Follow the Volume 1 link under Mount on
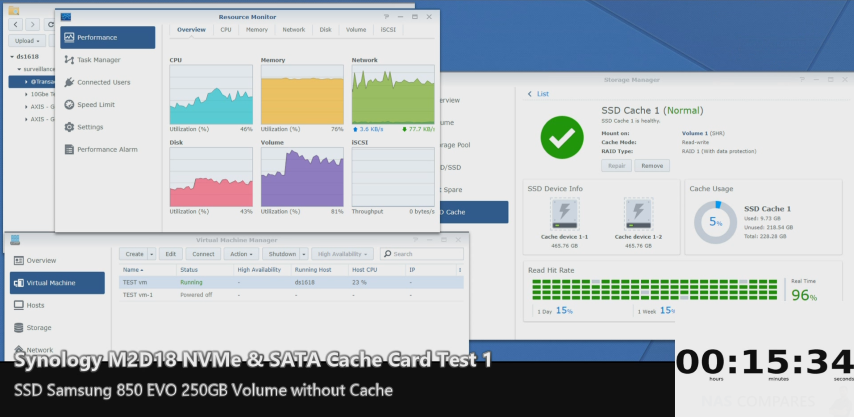This screenshot has width=854, height=417. (694, 133)
